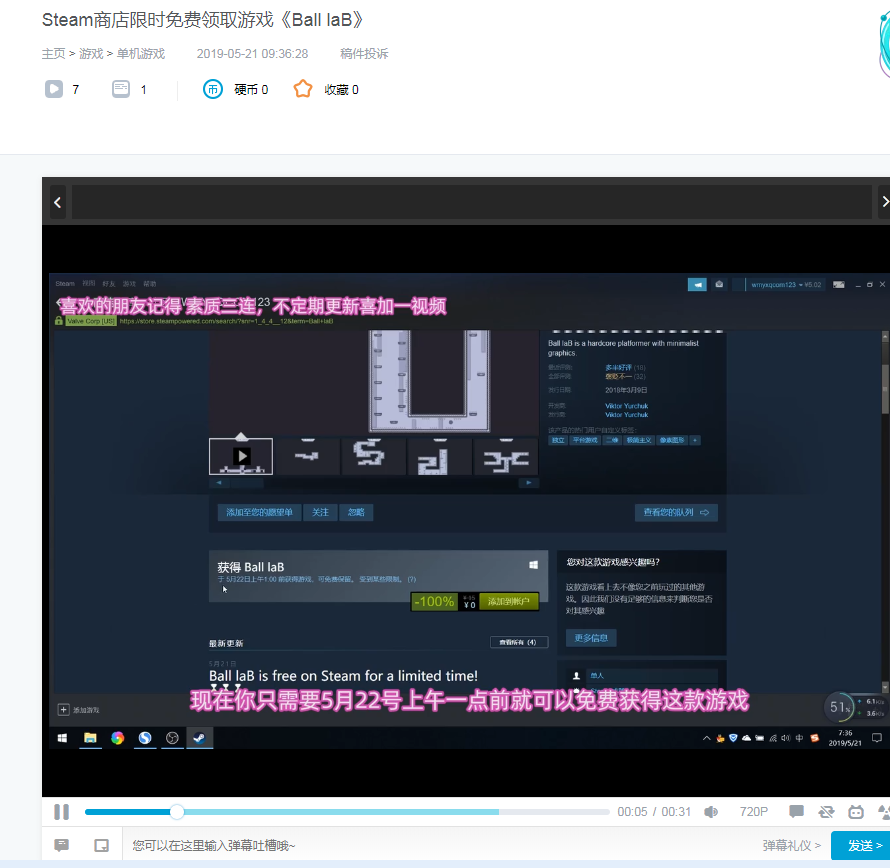This screenshot has height=868, width=890.
Task: Click the upload date 2019-05-21 09:36:28
Action: pos(252,54)
